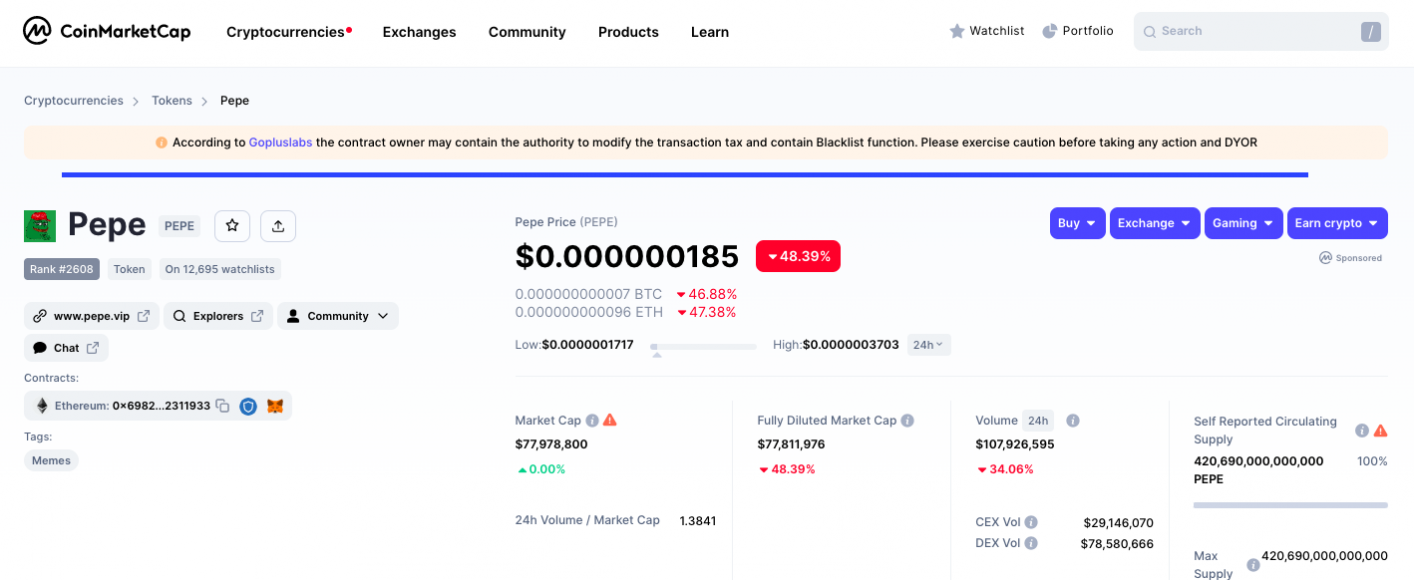Click the low/high price range slider
This screenshot has height=580, width=1414.
pos(704,347)
